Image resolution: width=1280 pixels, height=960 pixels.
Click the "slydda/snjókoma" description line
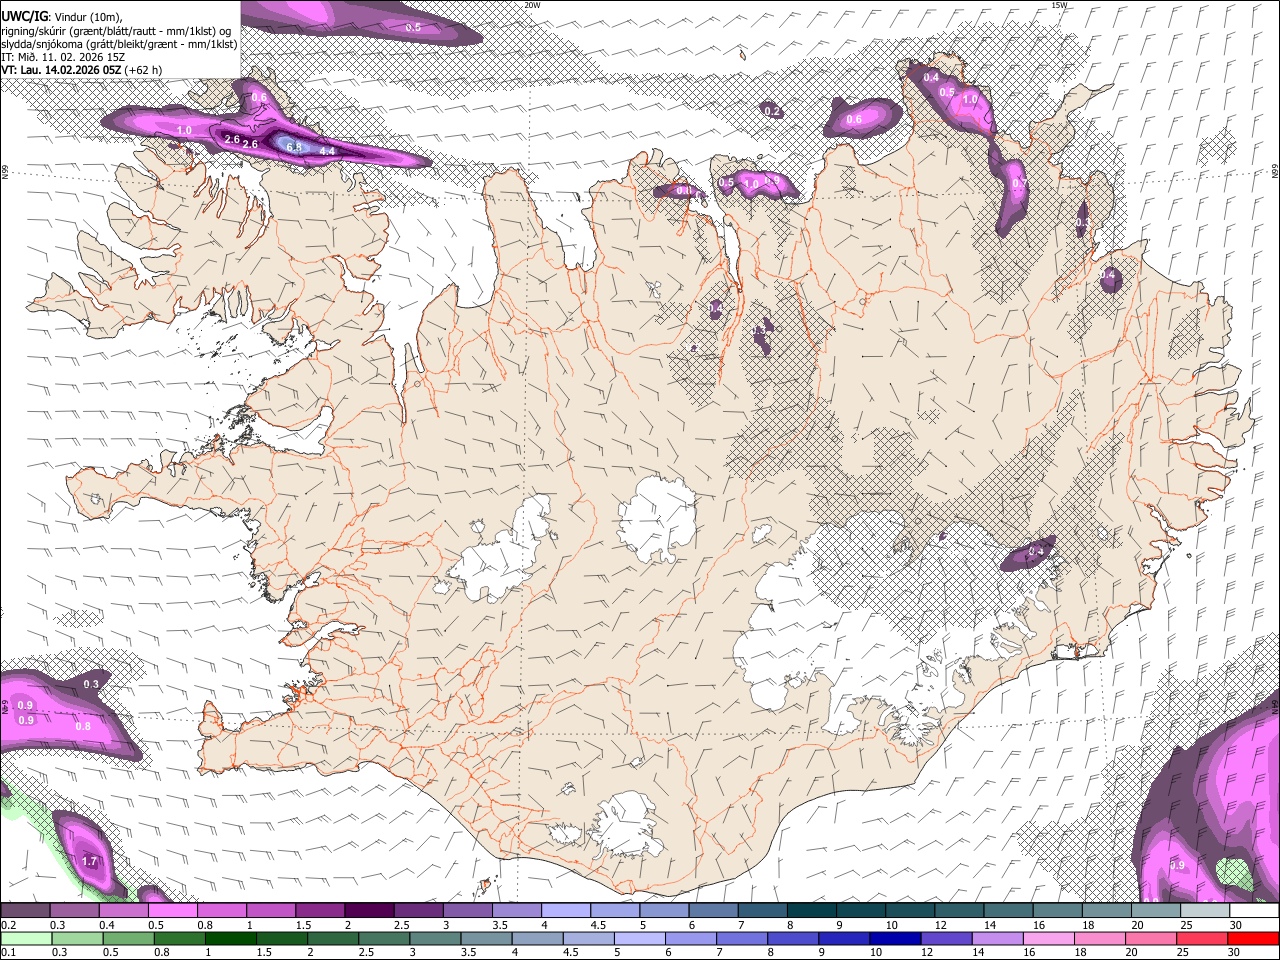coord(119,44)
